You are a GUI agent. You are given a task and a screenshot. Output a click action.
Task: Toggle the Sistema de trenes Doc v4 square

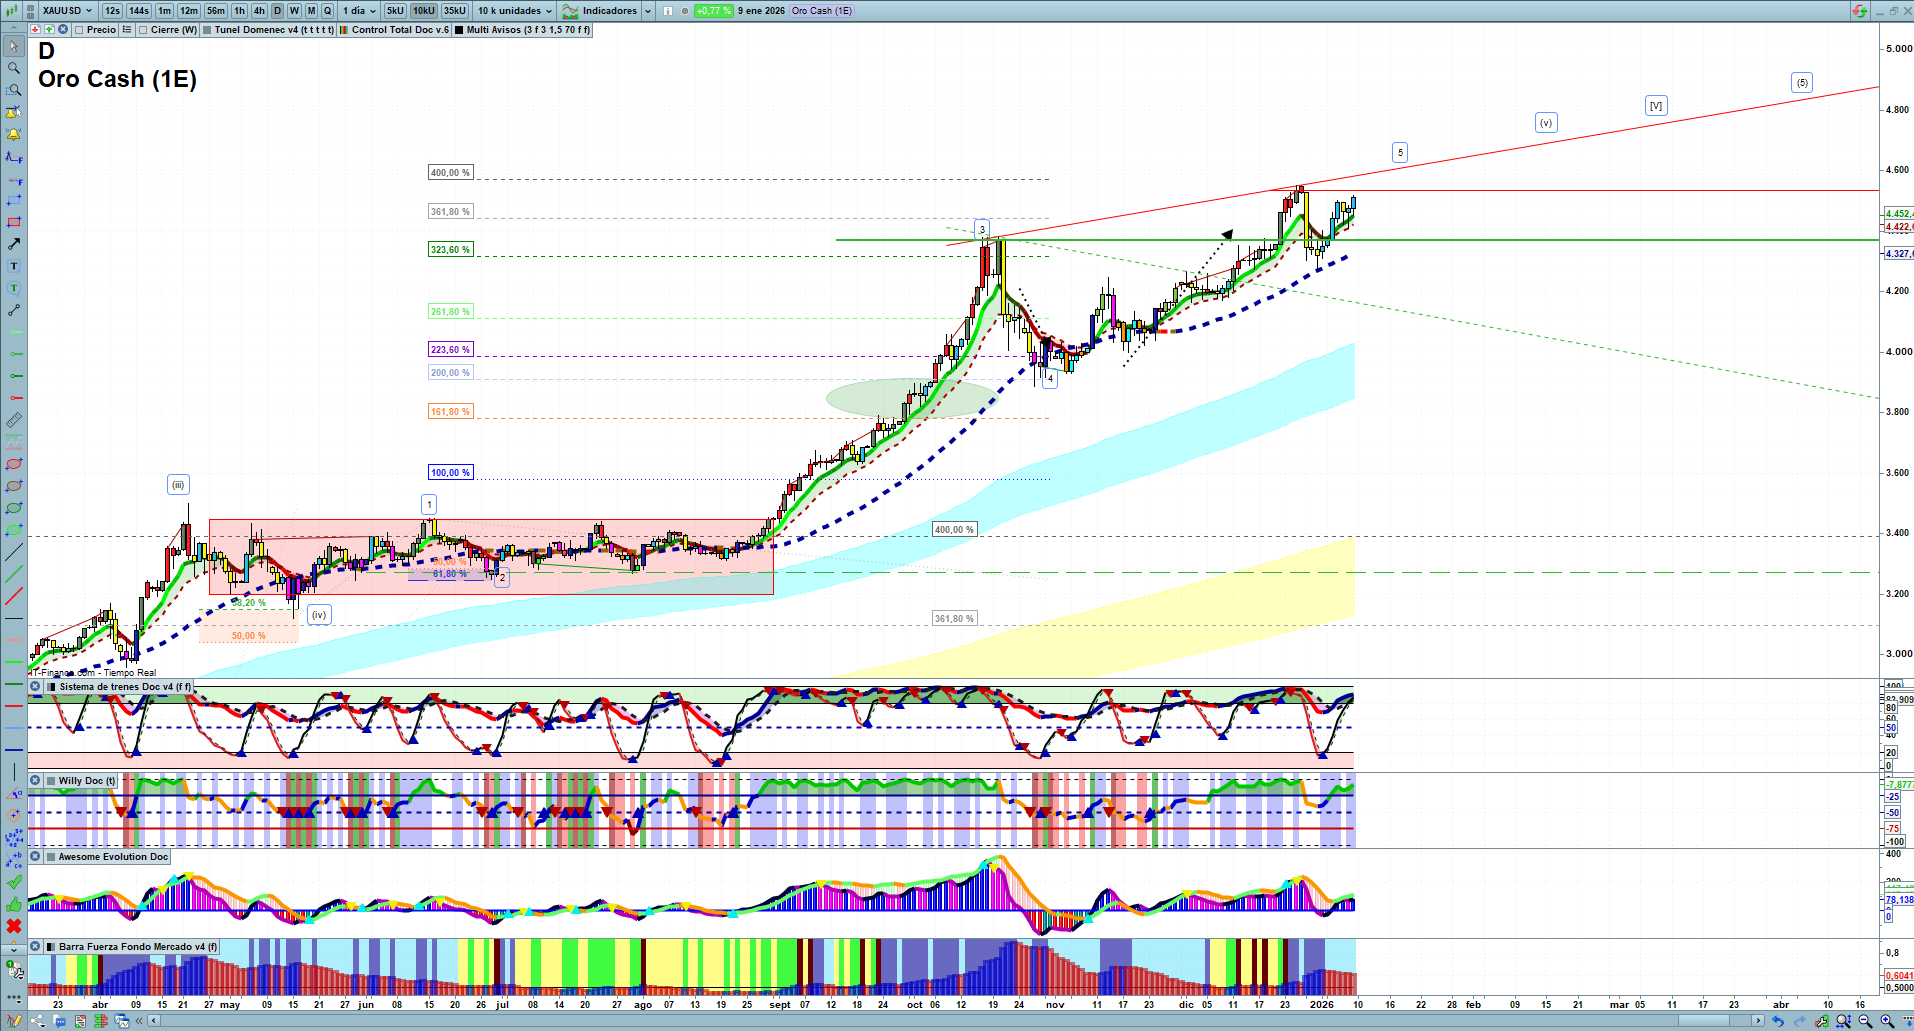(x=50, y=687)
